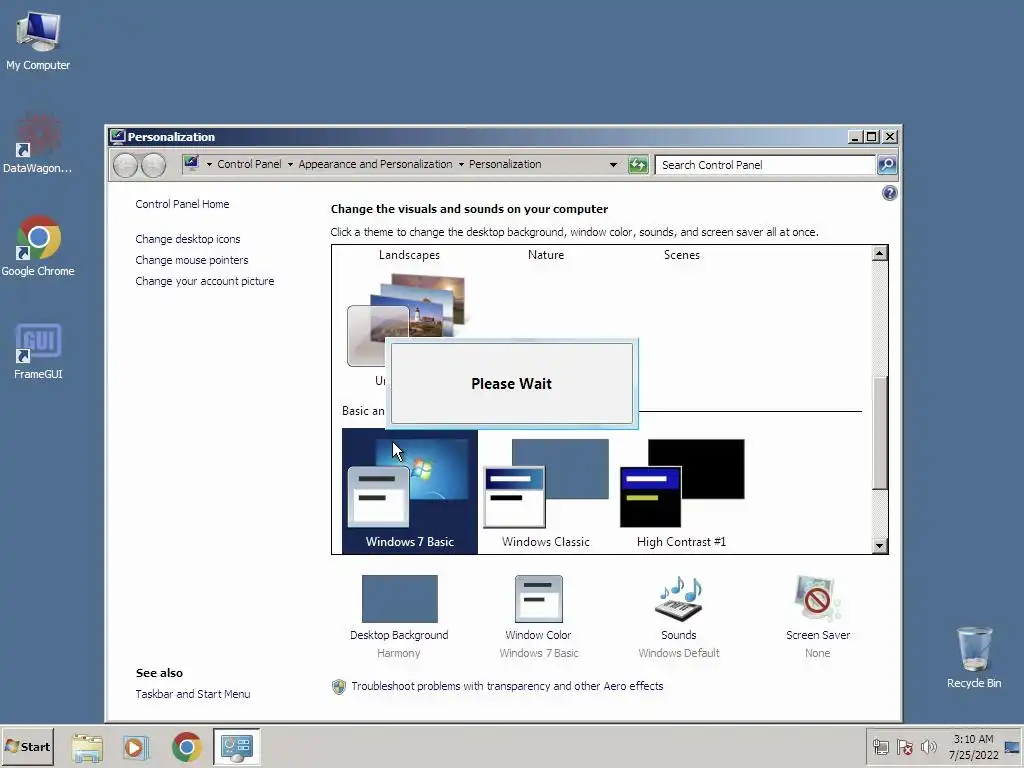The height and width of the screenshot is (768, 1024).
Task: Open Change your account picture link
Action: (x=204, y=281)
